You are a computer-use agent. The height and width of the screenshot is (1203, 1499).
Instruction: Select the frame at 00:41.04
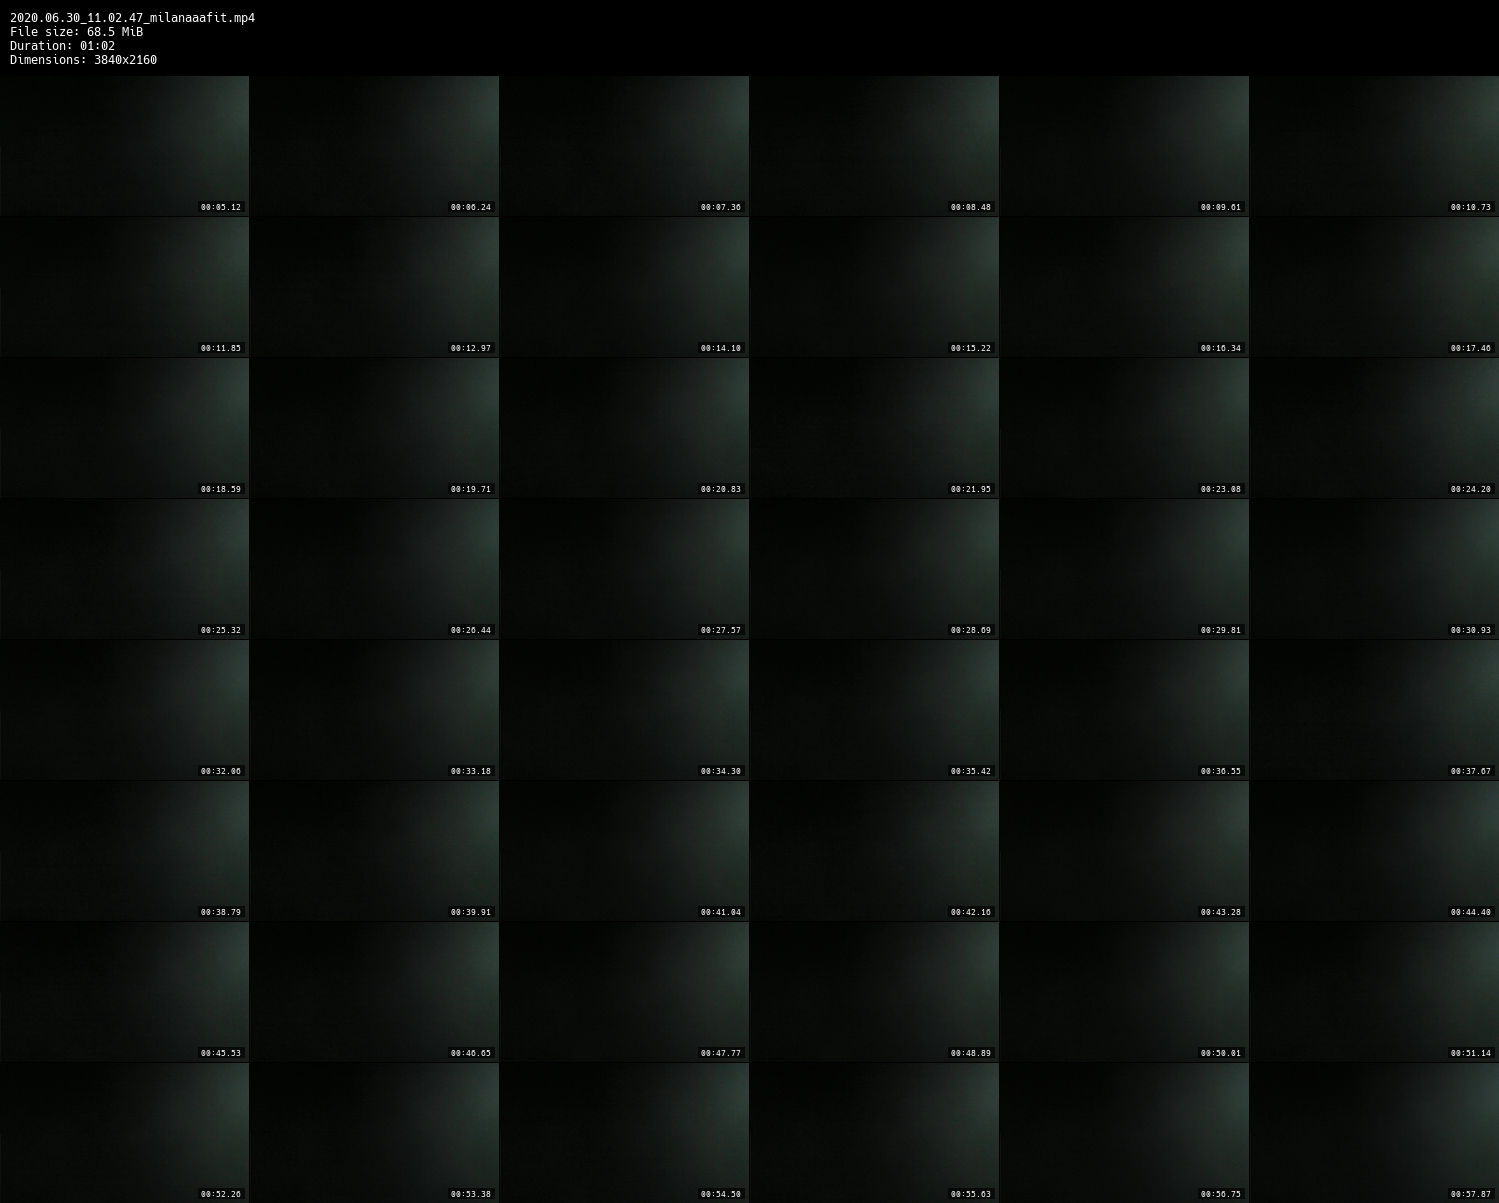point(624,851)
